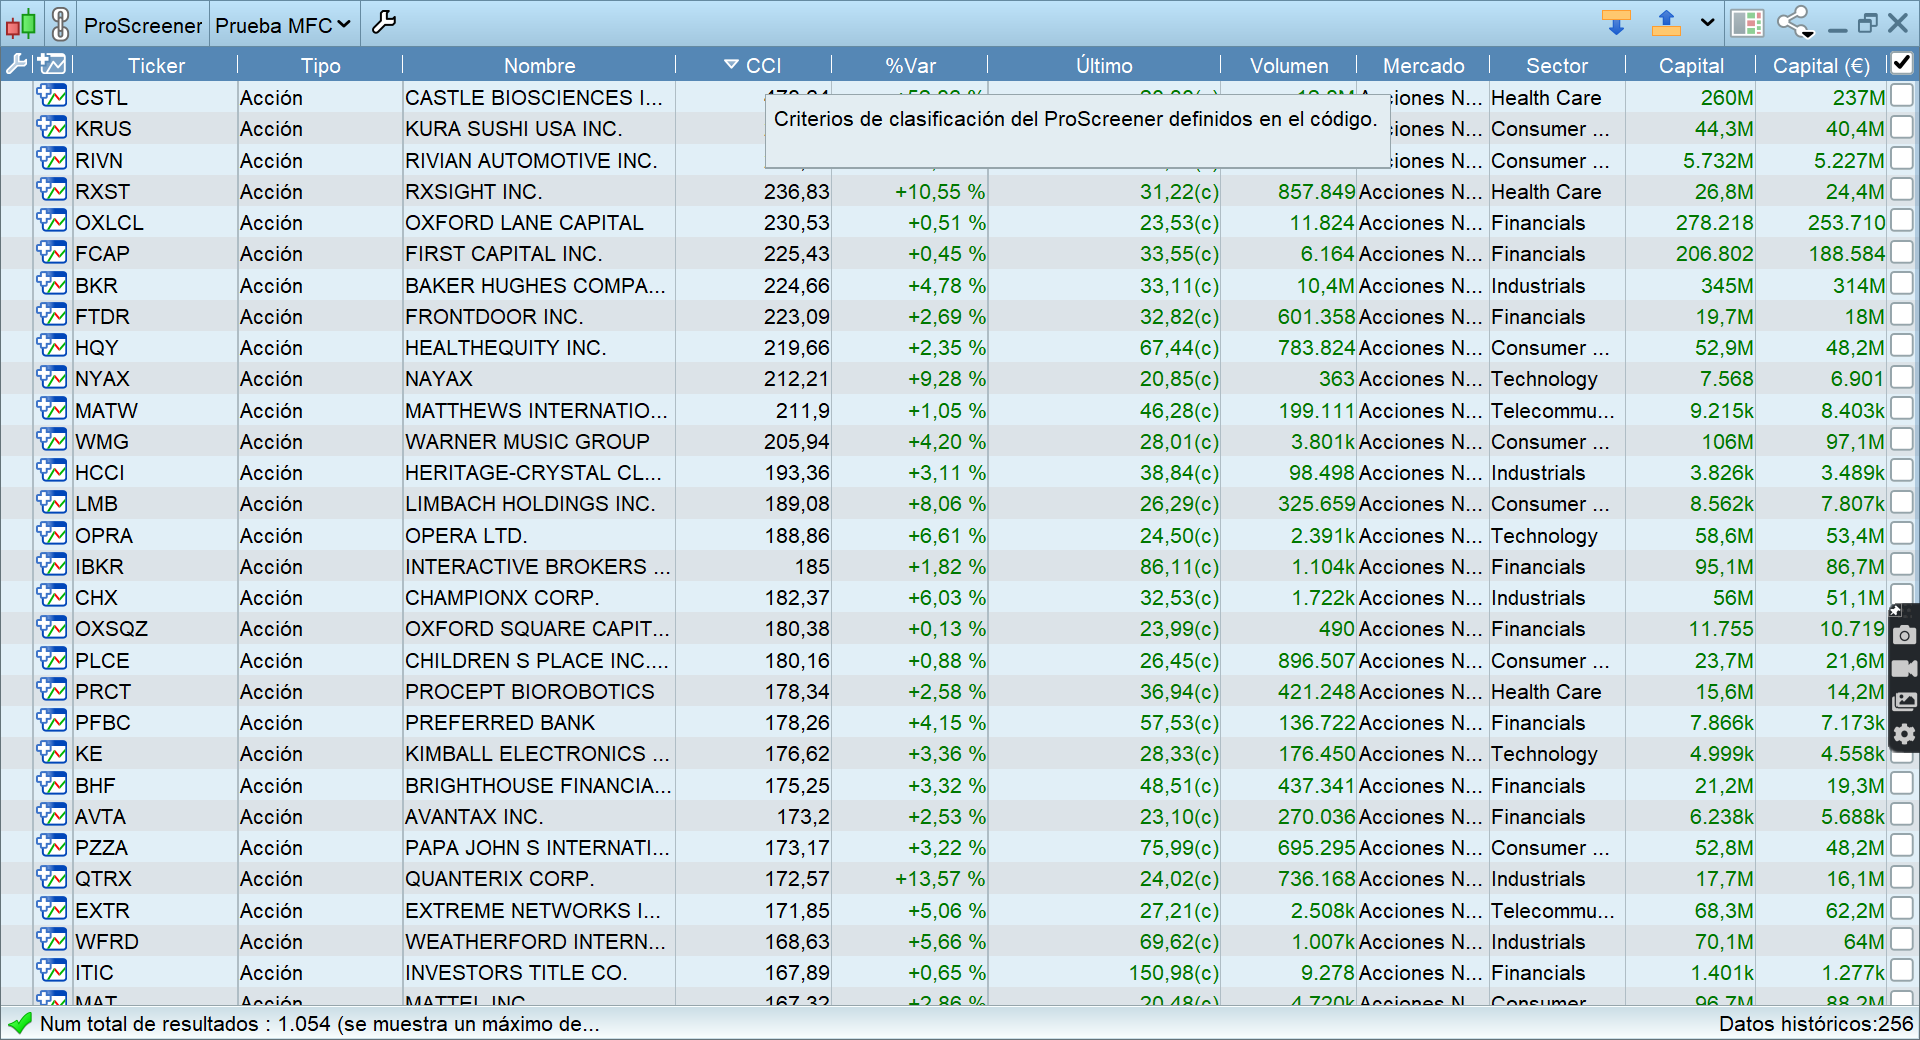Sort by the Sector column header
Image resolution: width=1920 pixels, height=1040 pixels.
pos(1557,66)
